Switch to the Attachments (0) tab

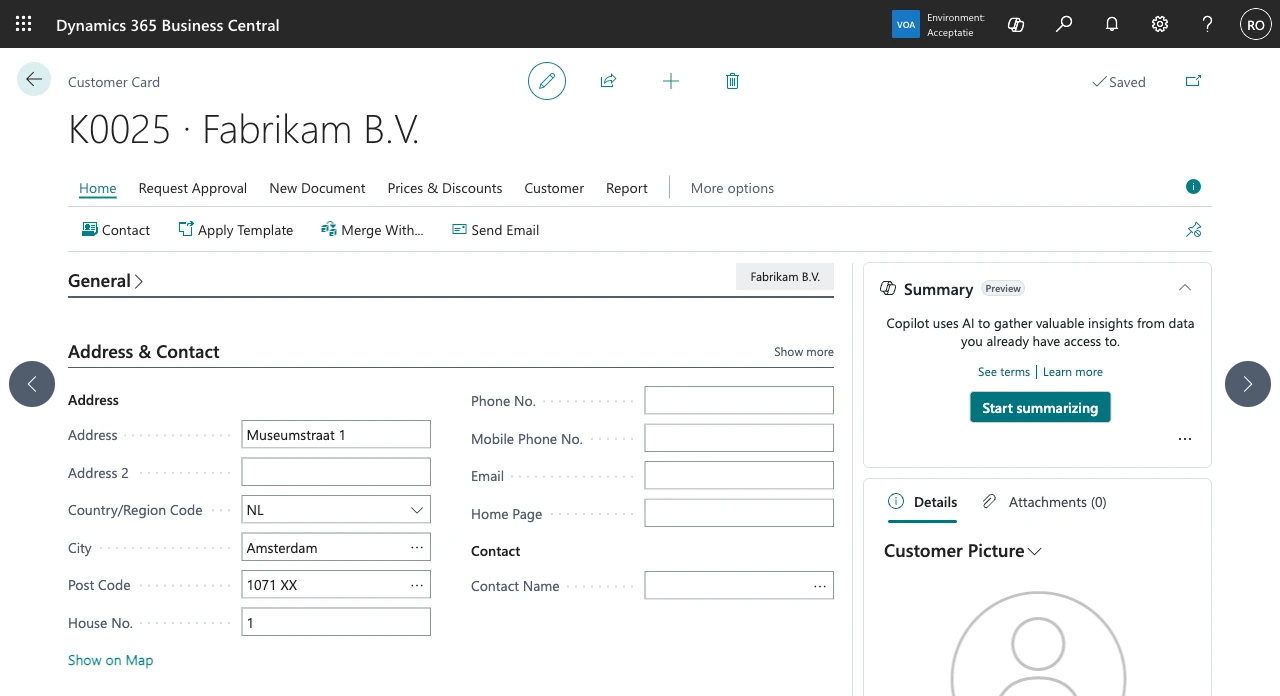(x=1045, y=502)
